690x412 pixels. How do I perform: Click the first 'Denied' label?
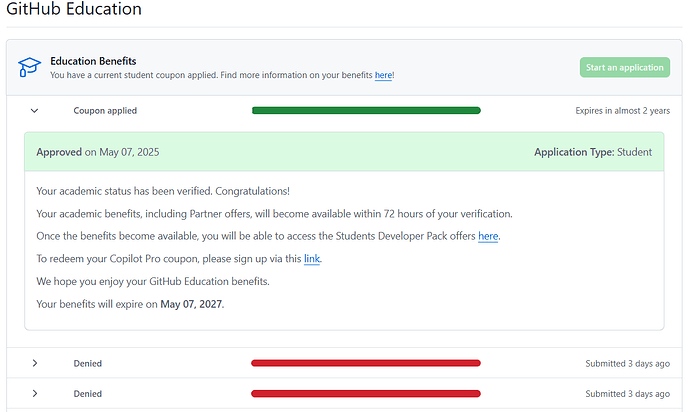coord(88,364)
